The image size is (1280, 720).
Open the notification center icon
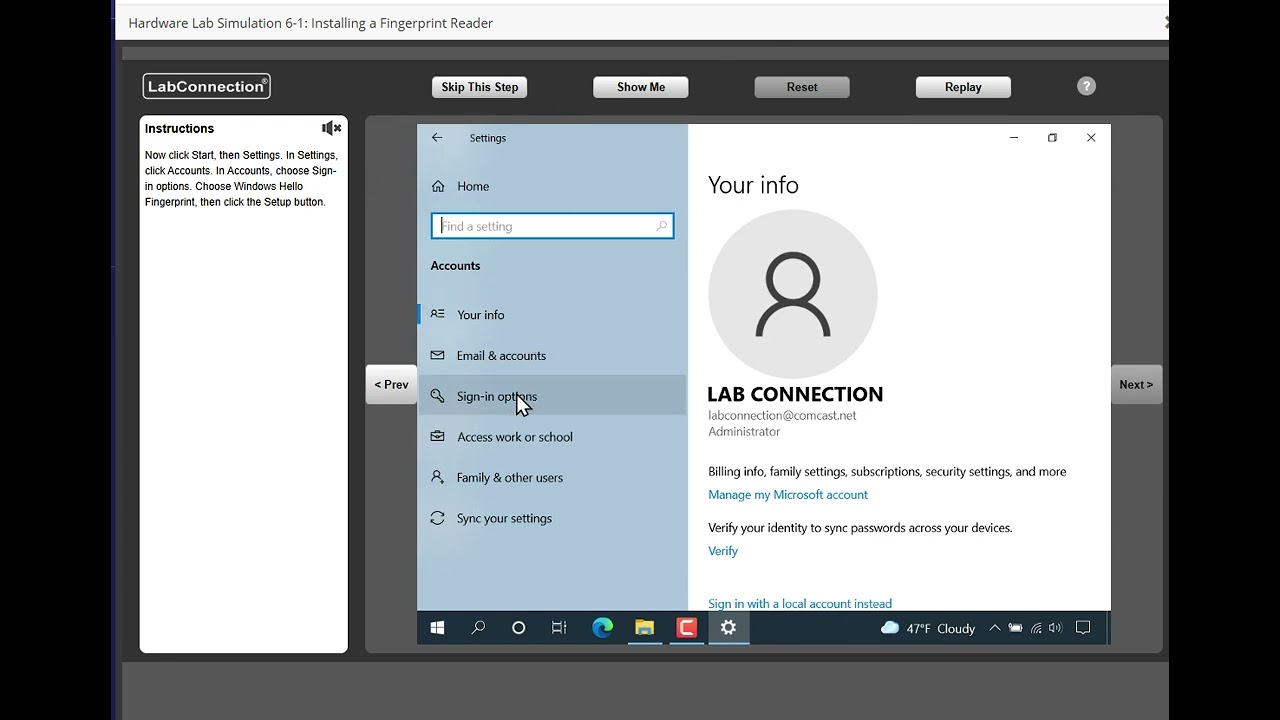[x=1083, y=628]
